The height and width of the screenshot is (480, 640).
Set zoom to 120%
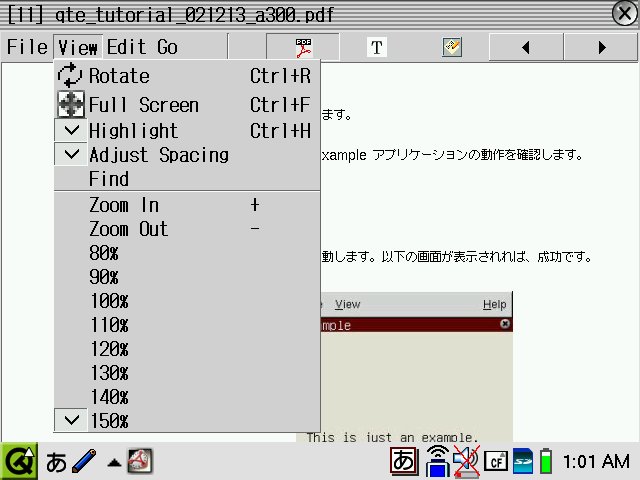pyautogui.click(x=187, y=349)
